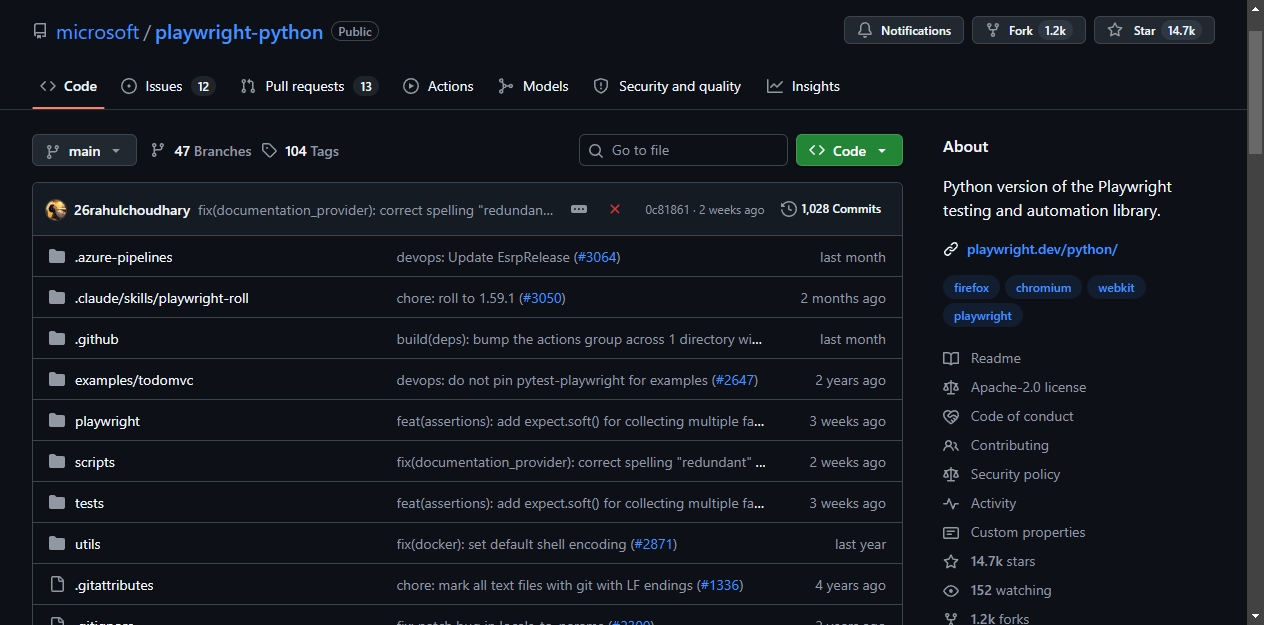The image size is (1264, 625).
Task: Click folder icon next to playwright
Action: click(x=57, y=421)
